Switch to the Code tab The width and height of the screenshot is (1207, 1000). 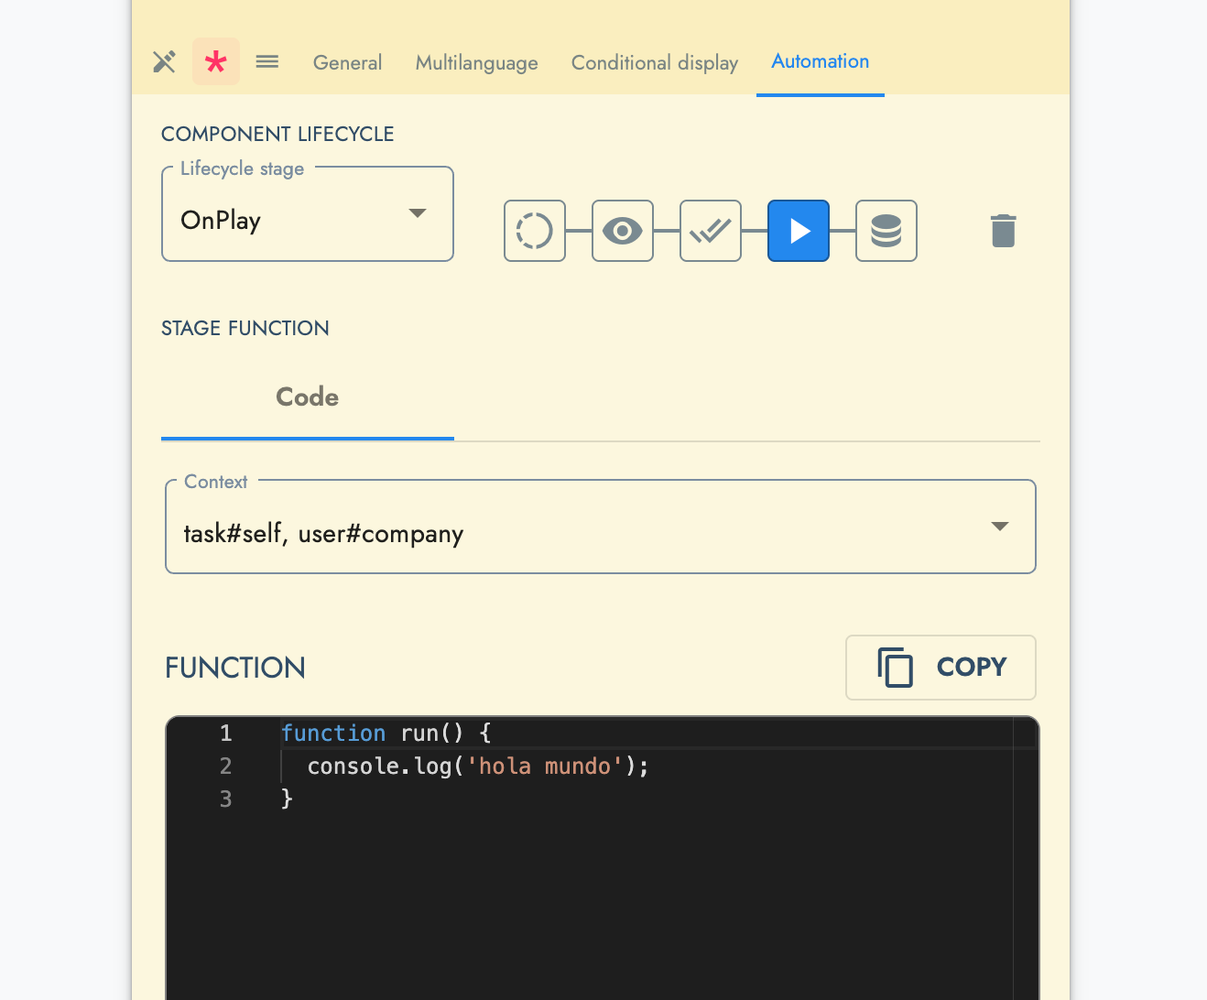(x=307, y=398)
